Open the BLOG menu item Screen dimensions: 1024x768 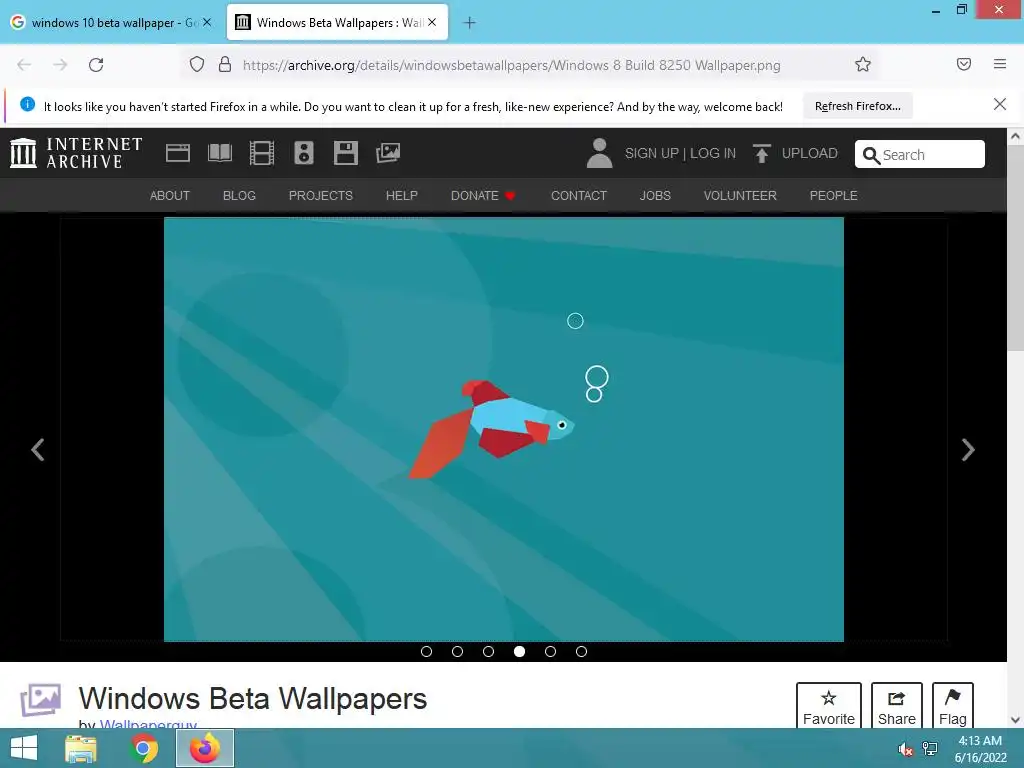239,196
